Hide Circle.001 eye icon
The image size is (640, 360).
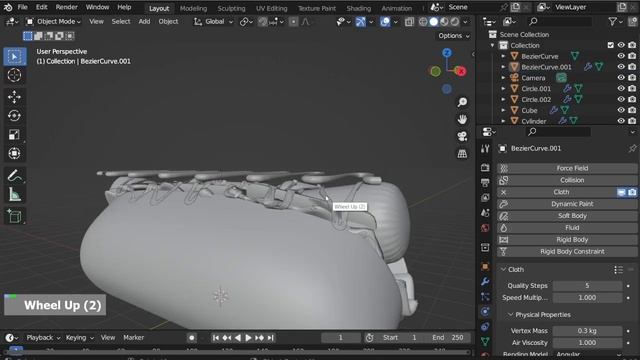pos(621,88)
